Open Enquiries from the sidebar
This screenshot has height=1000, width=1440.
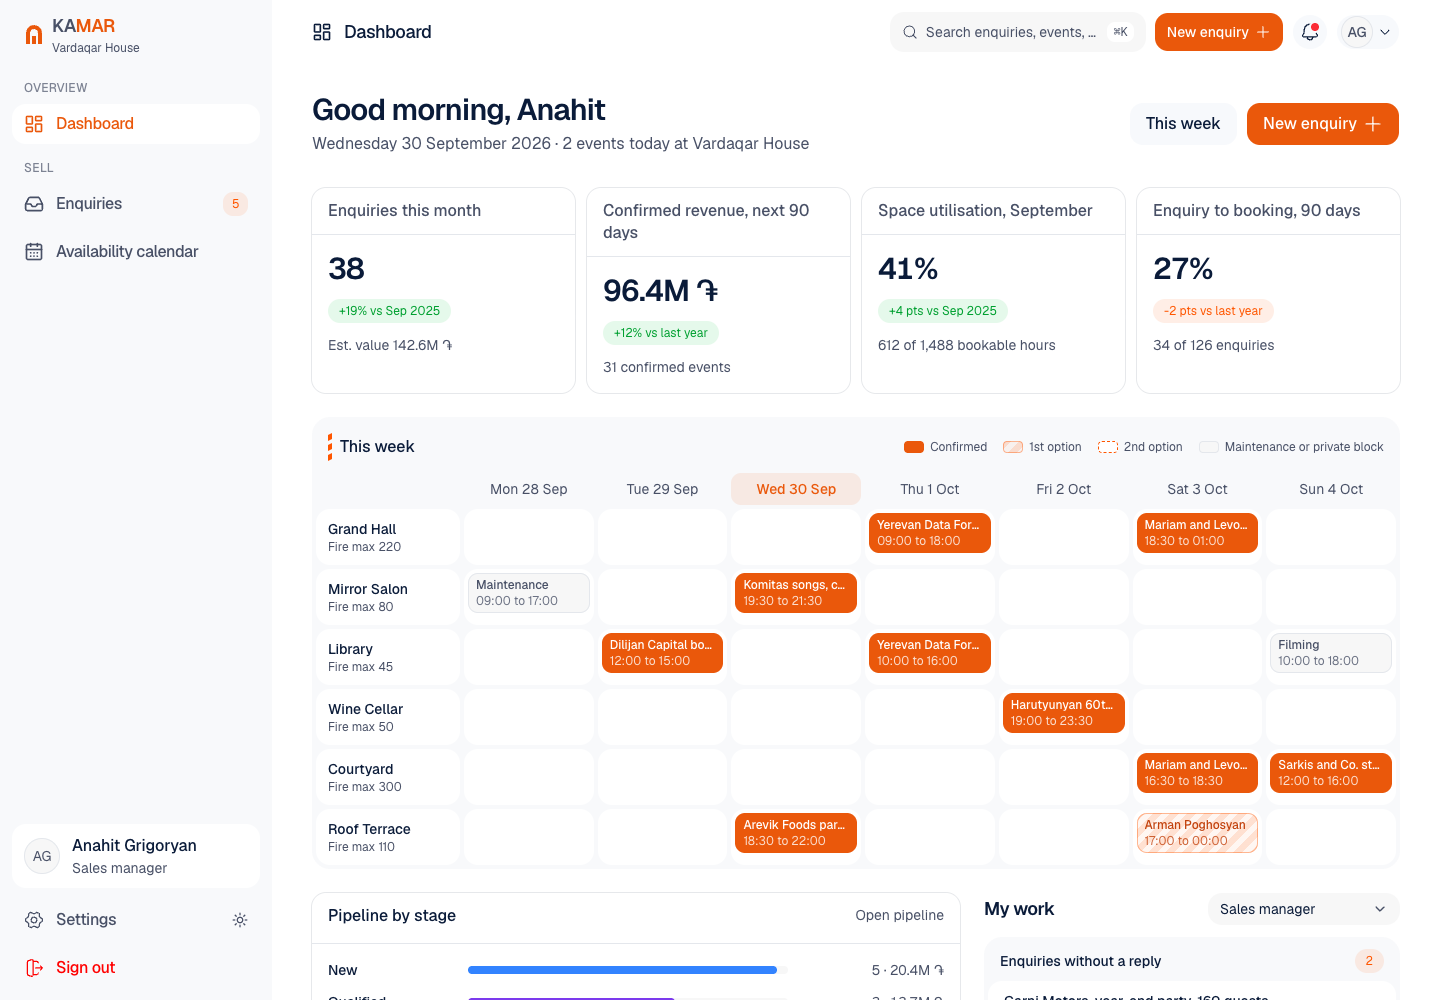(x=136, y=204)
